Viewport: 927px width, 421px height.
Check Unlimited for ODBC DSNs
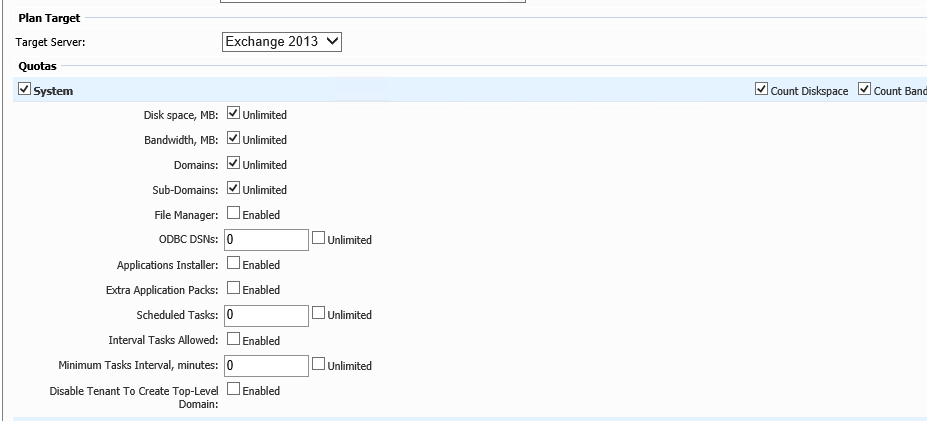[319, 238]
